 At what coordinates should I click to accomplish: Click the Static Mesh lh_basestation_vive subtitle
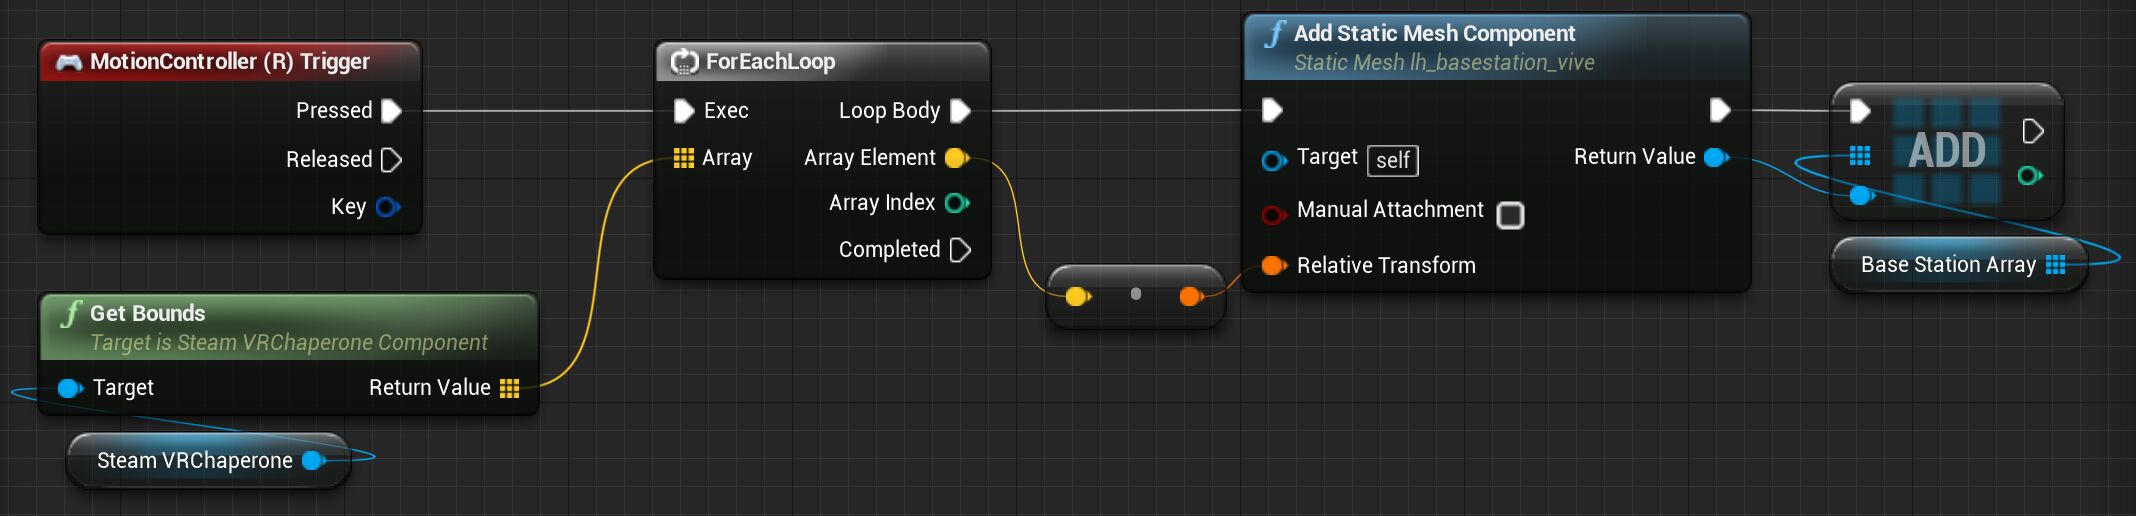pyautogui.click(x=1444, y=62)
